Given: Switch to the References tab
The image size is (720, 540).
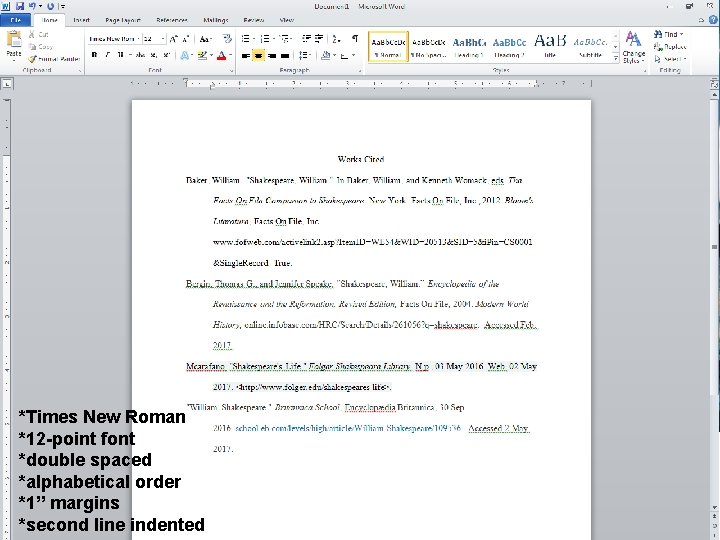Looking at the screenshot, I should (x=172, y=20).
